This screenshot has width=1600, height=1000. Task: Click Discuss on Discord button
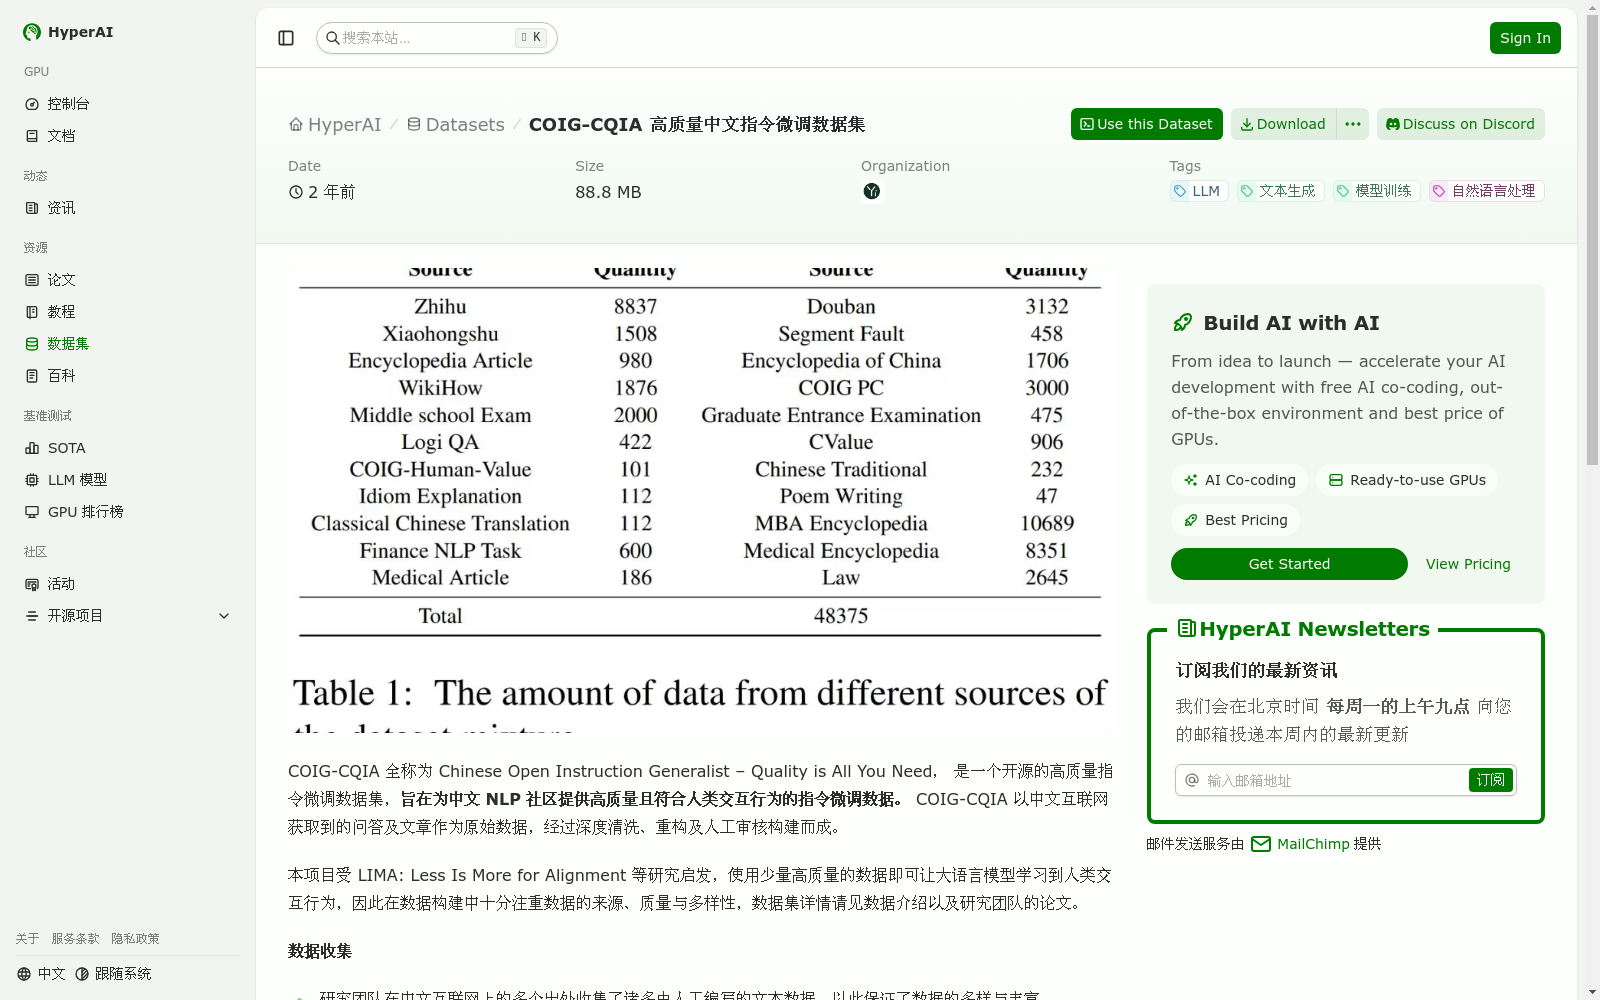point(1461,124)
